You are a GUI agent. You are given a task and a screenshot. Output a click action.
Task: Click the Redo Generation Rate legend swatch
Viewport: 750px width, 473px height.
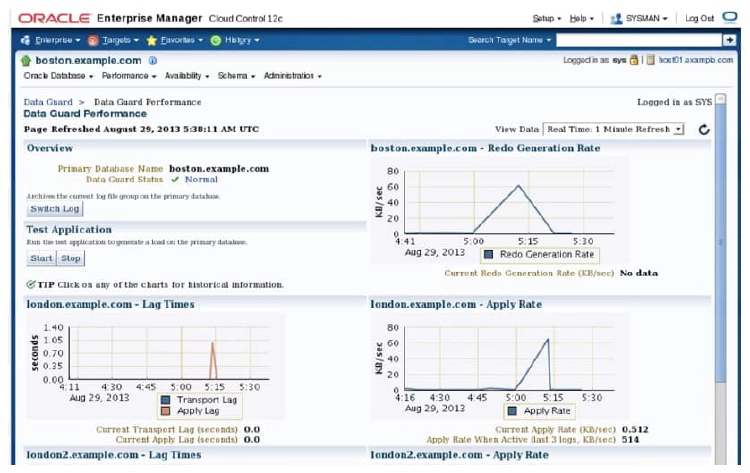click(488, 254)
